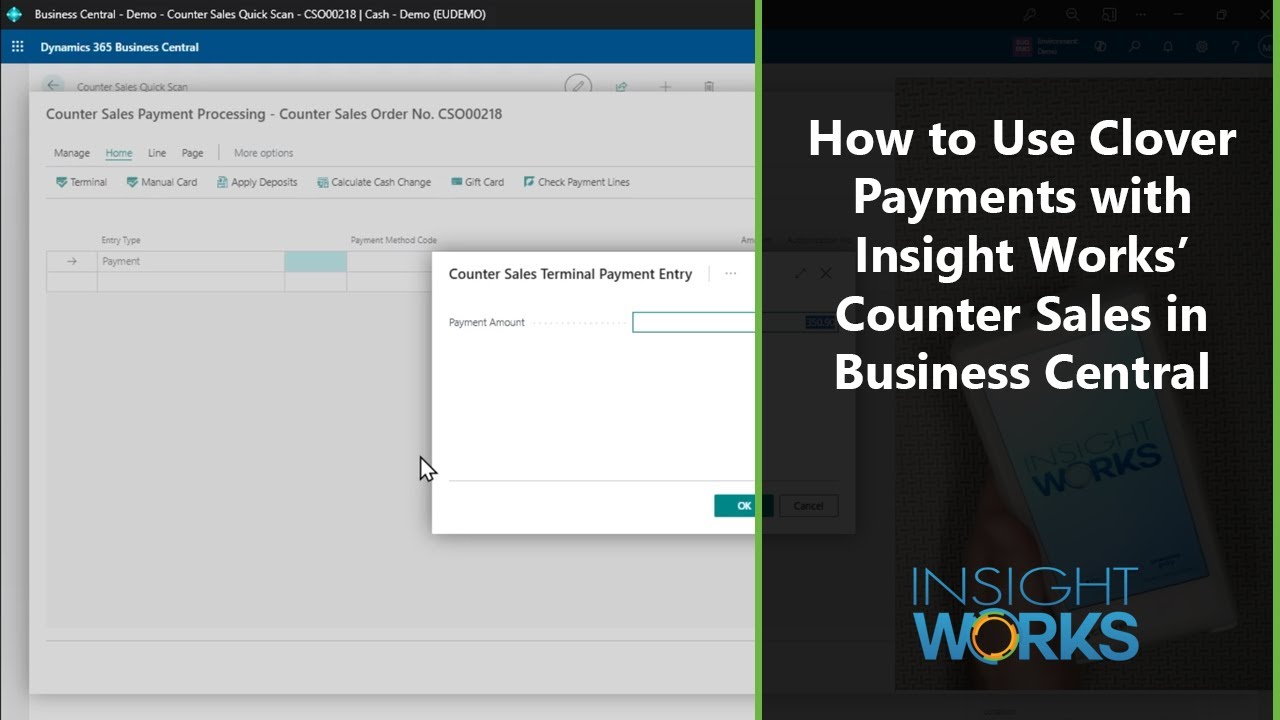Select the Apply Deposits action
The width and height of the screenshot is (1280, 720).
(x=257, y=182)
